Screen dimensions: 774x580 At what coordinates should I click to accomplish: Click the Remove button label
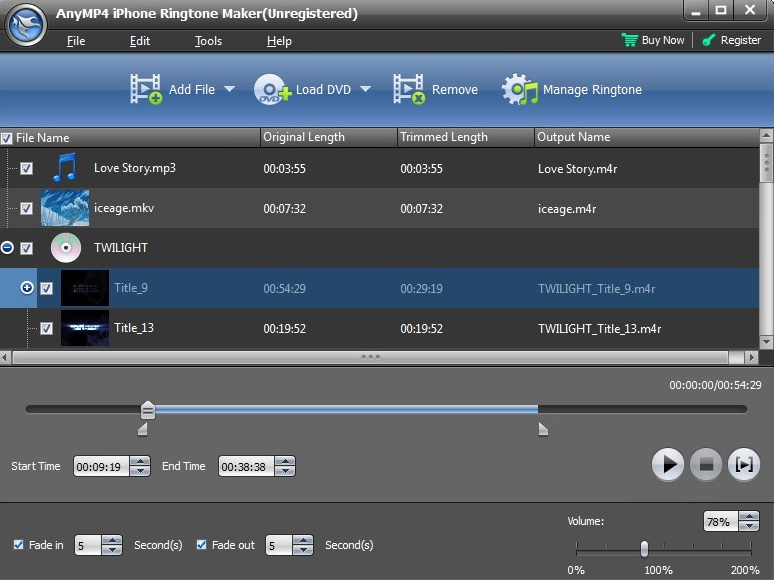(455, 89)
